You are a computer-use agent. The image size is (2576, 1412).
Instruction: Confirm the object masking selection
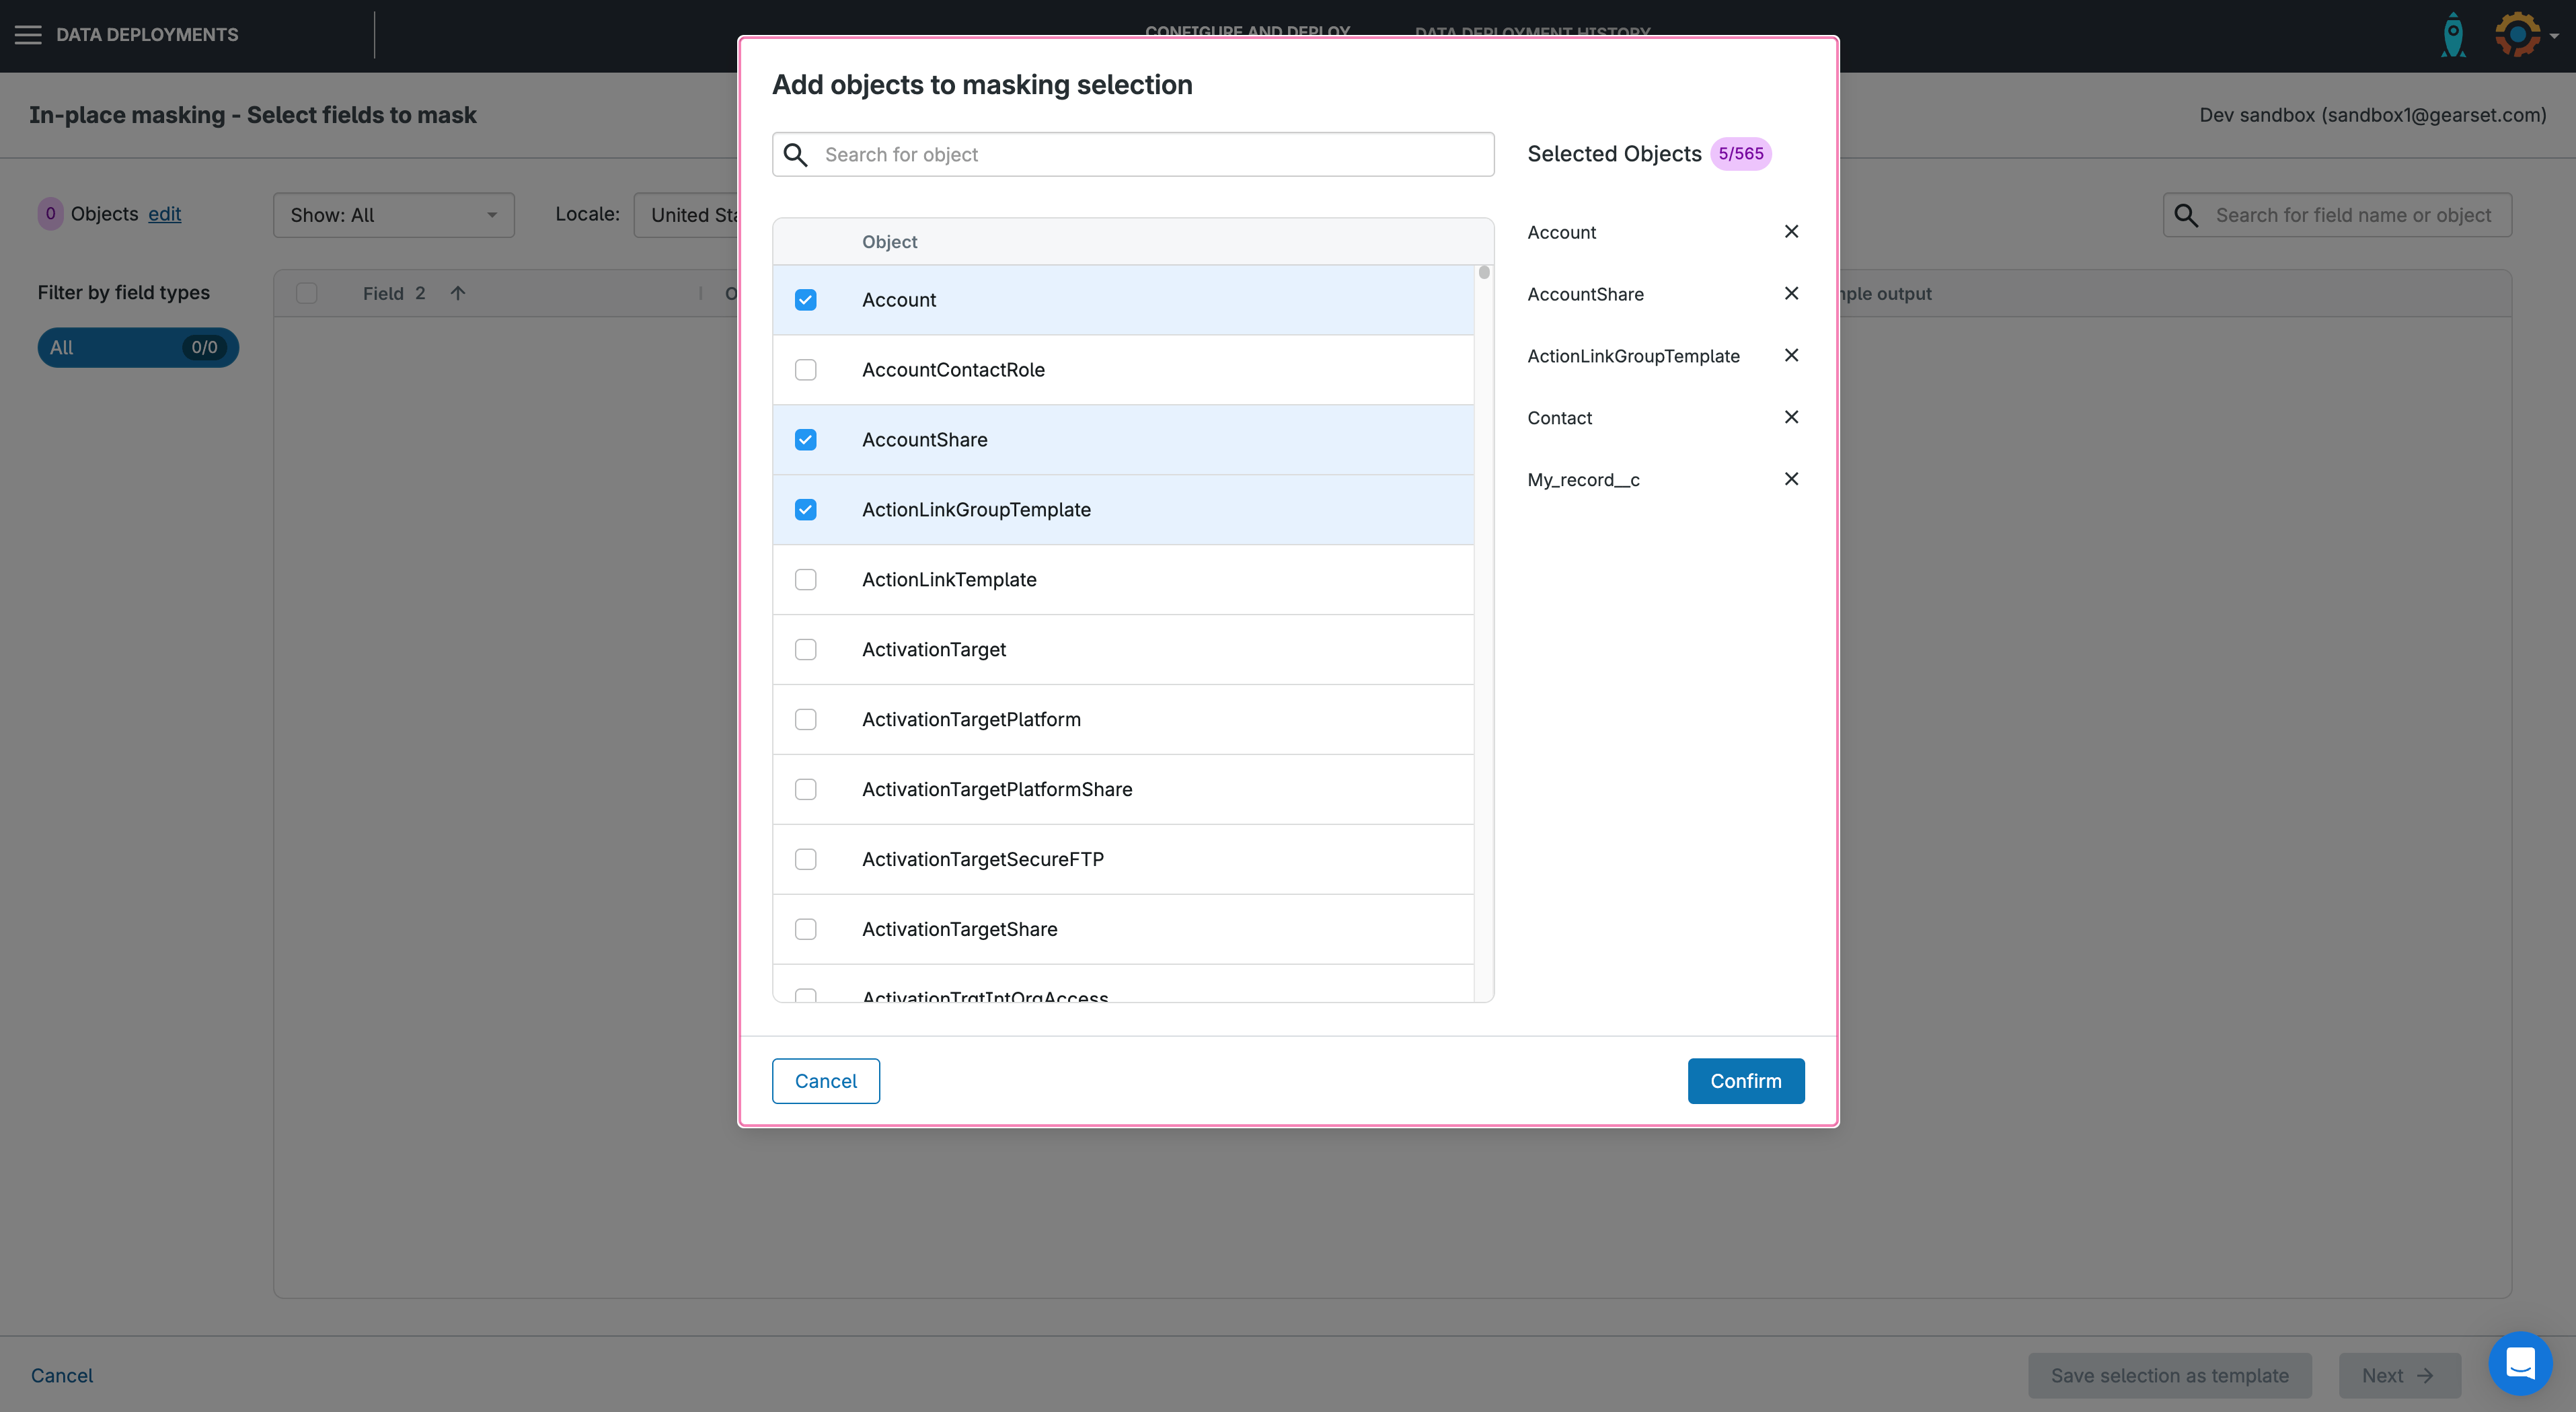(1745, 1081)
